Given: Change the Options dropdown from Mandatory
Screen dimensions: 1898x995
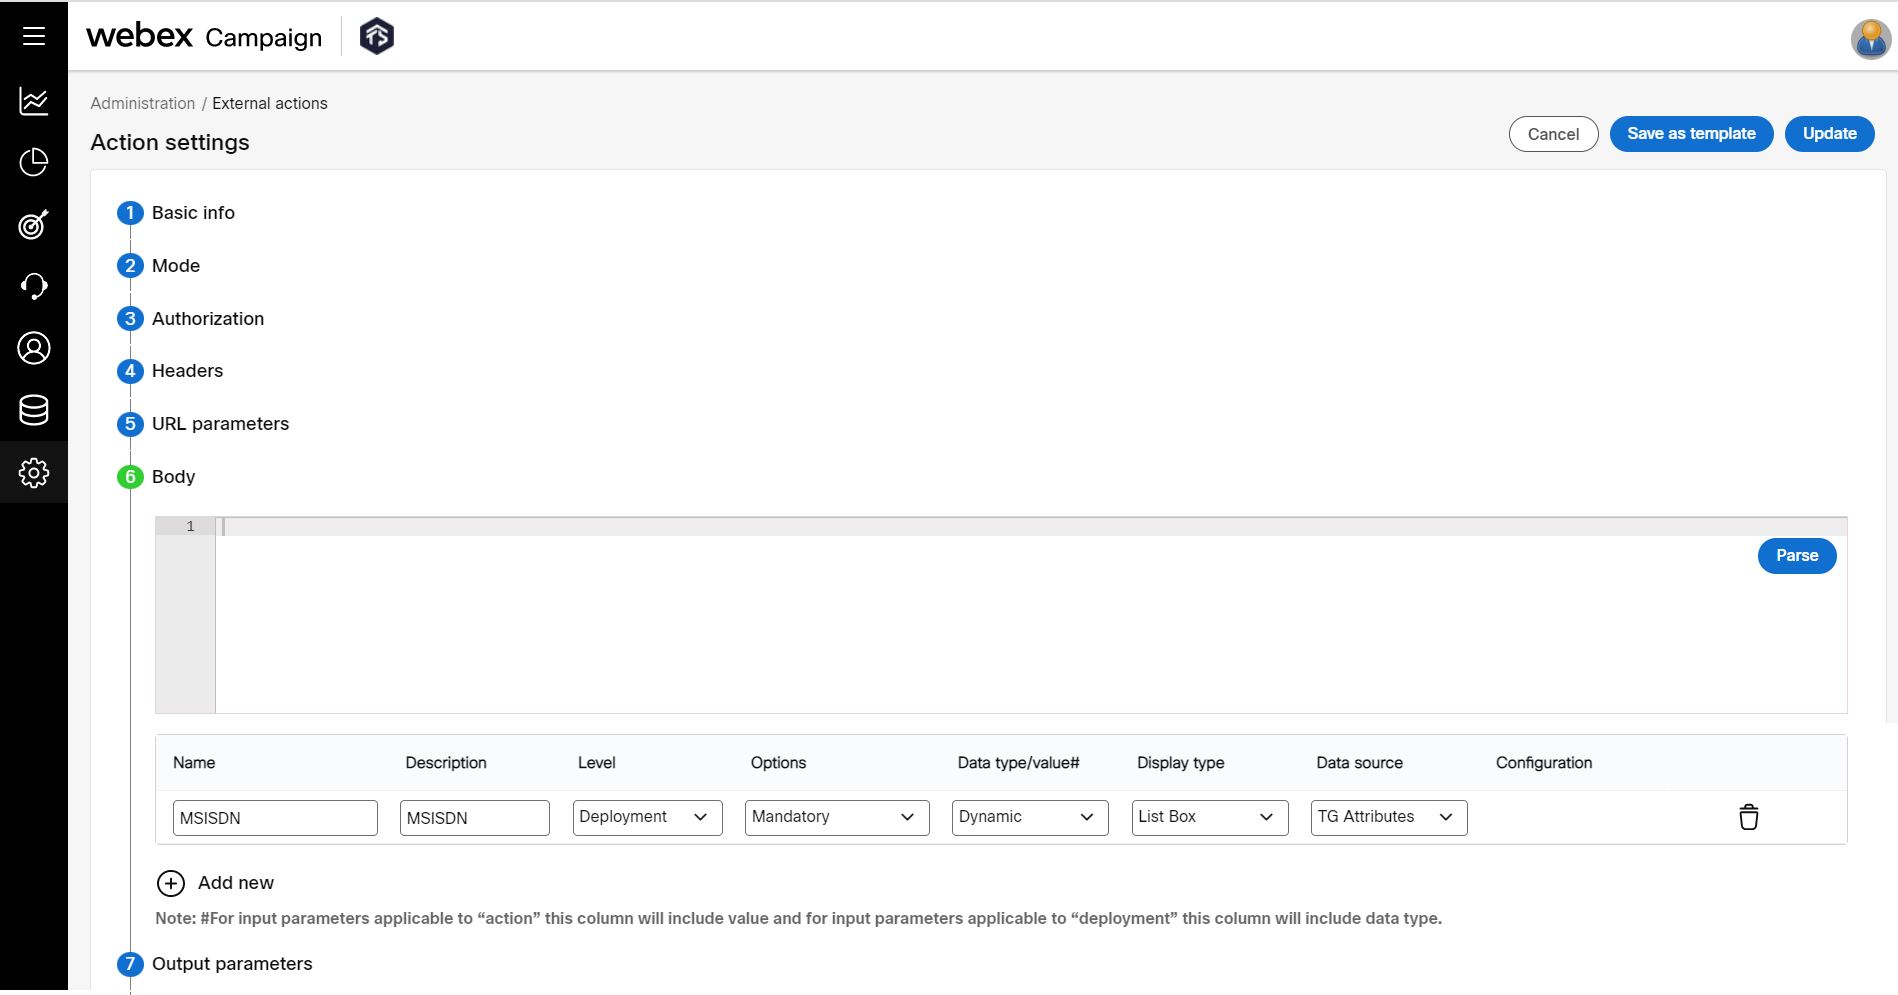Looking at the screenshot, I should [836, 816].
